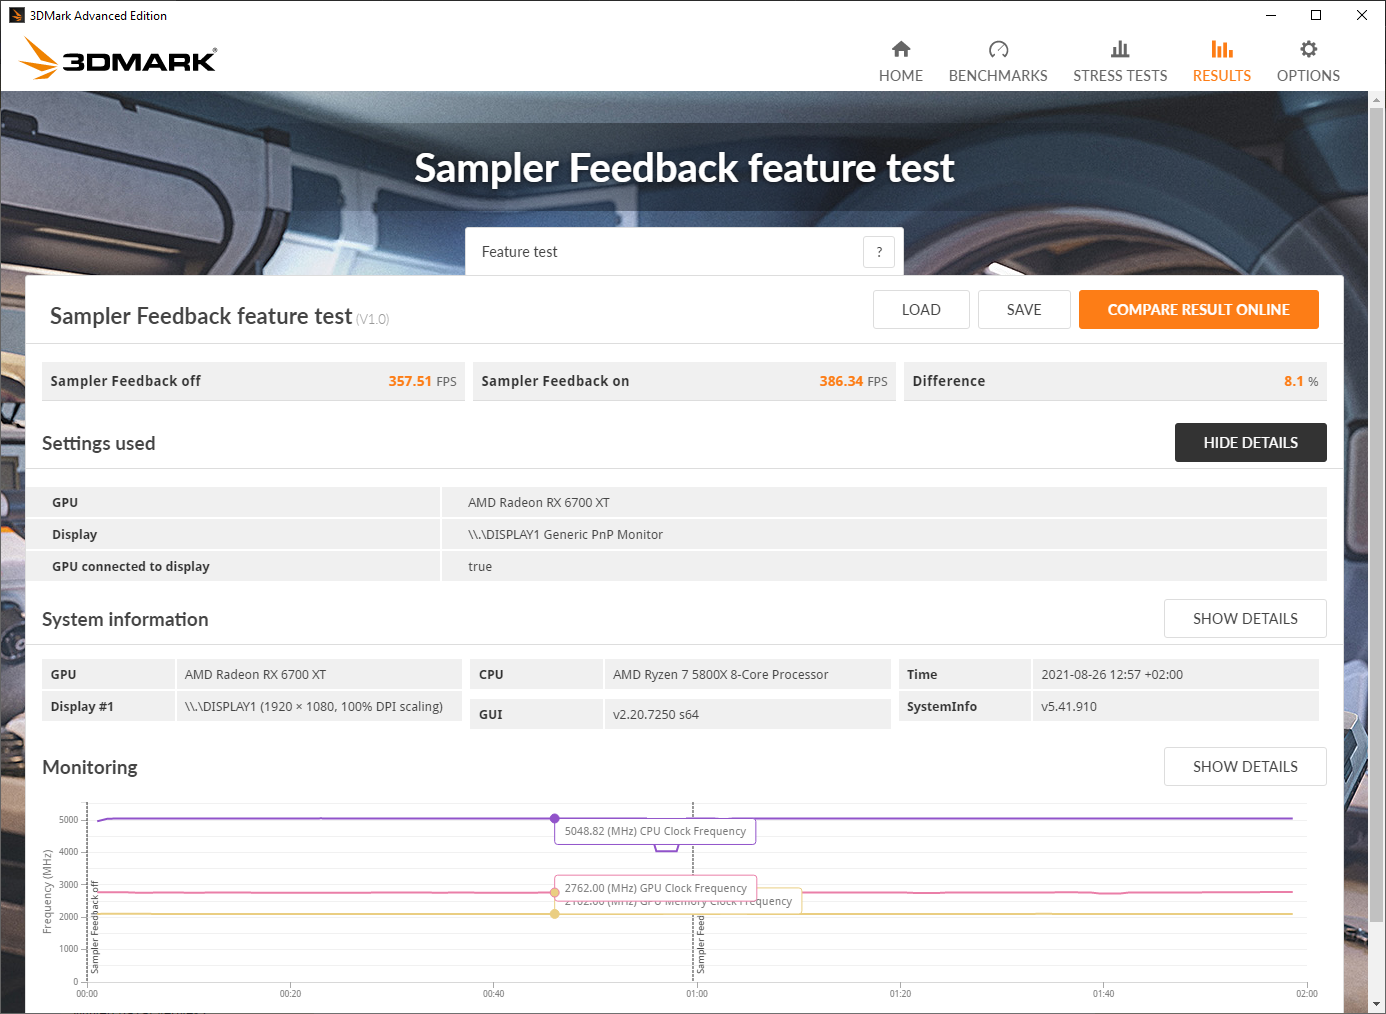
Task: Click the Feature test label box
Action: point(684,252)
